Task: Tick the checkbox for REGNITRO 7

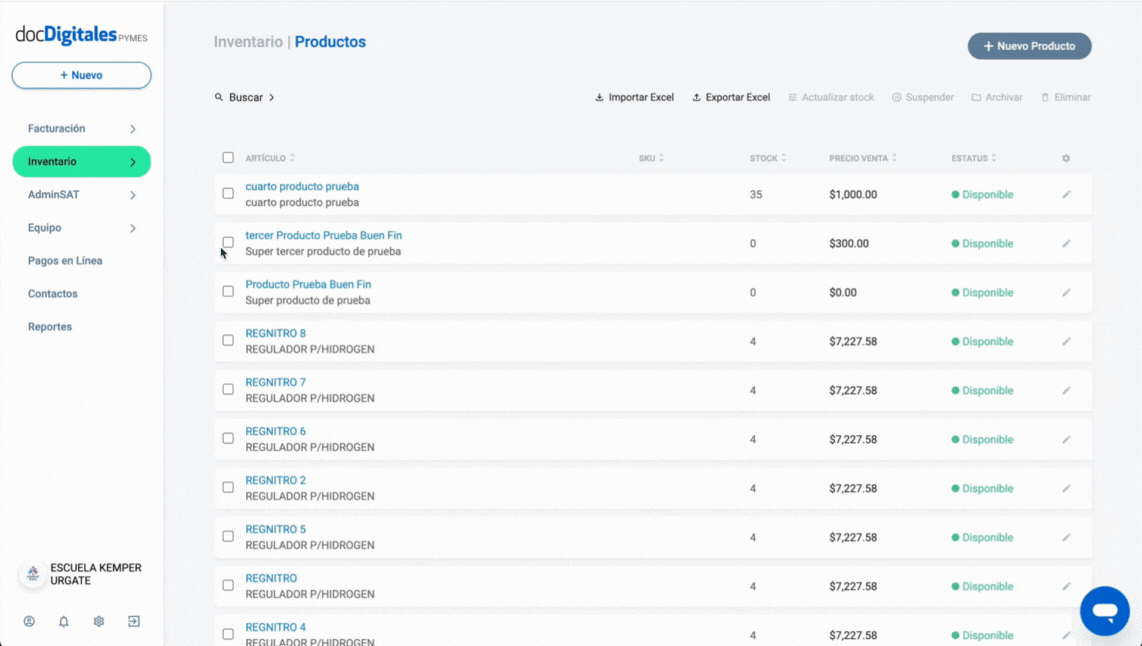Action: (228, 389)
